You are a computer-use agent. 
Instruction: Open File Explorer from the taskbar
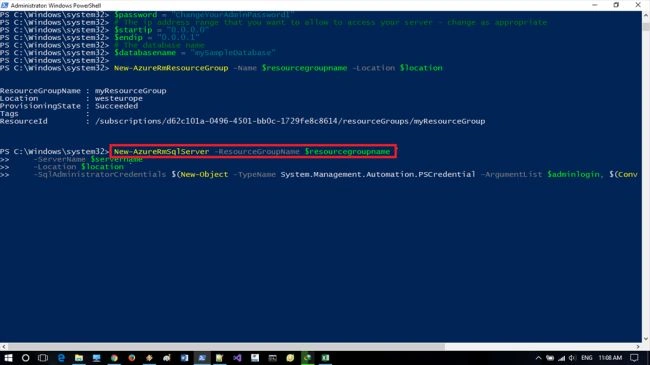tap(79, 358)
